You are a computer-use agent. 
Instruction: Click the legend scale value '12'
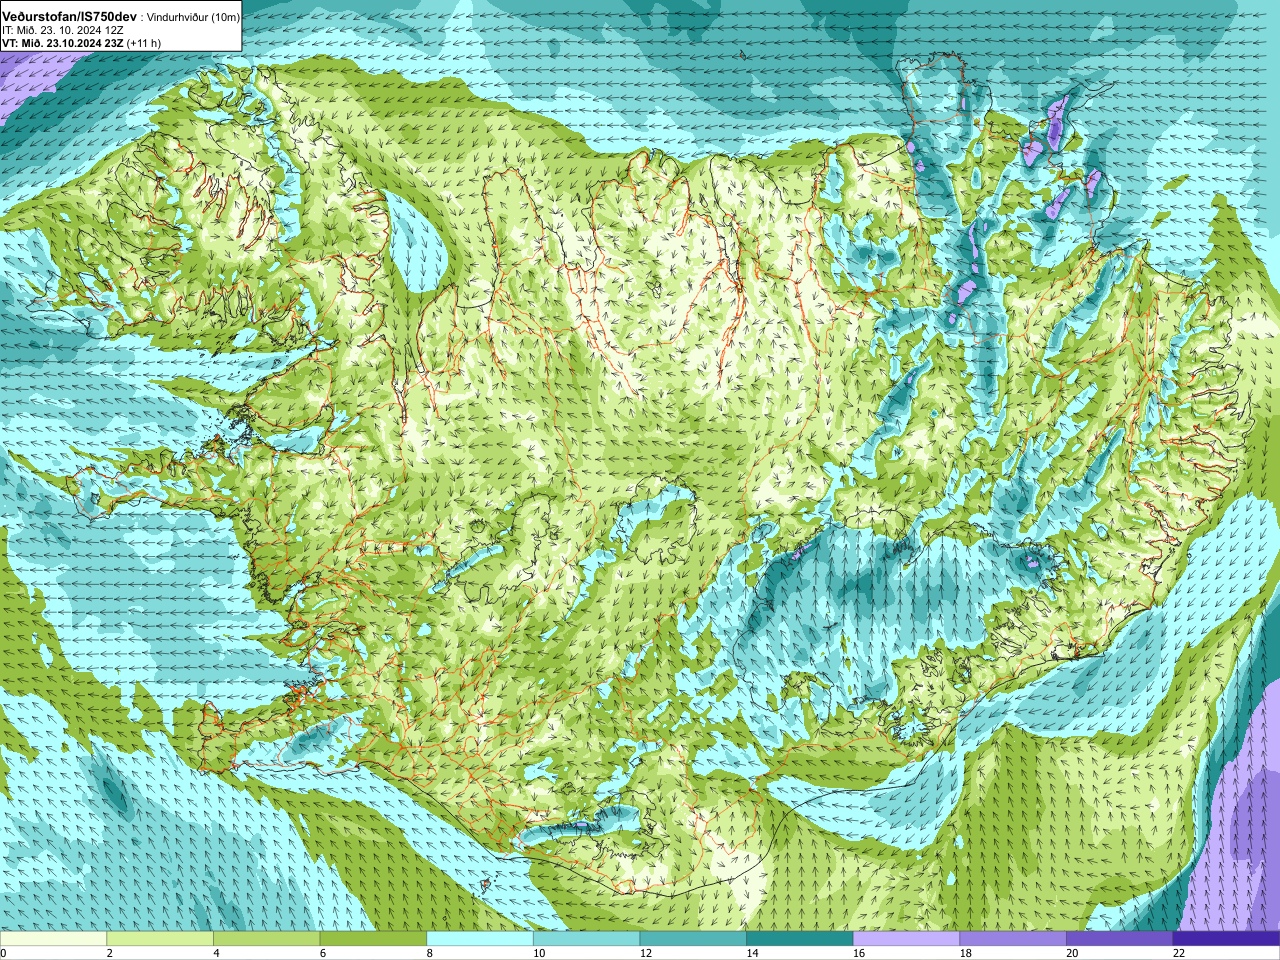(x=646, y=953)
